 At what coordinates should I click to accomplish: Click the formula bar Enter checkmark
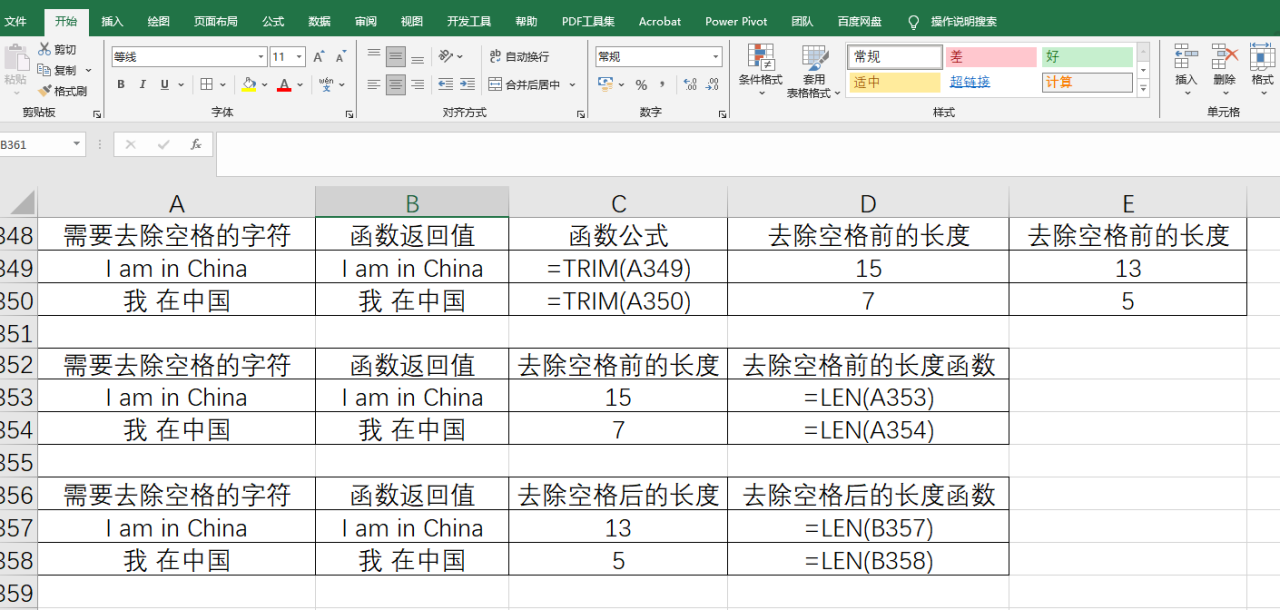click(163, 145)
